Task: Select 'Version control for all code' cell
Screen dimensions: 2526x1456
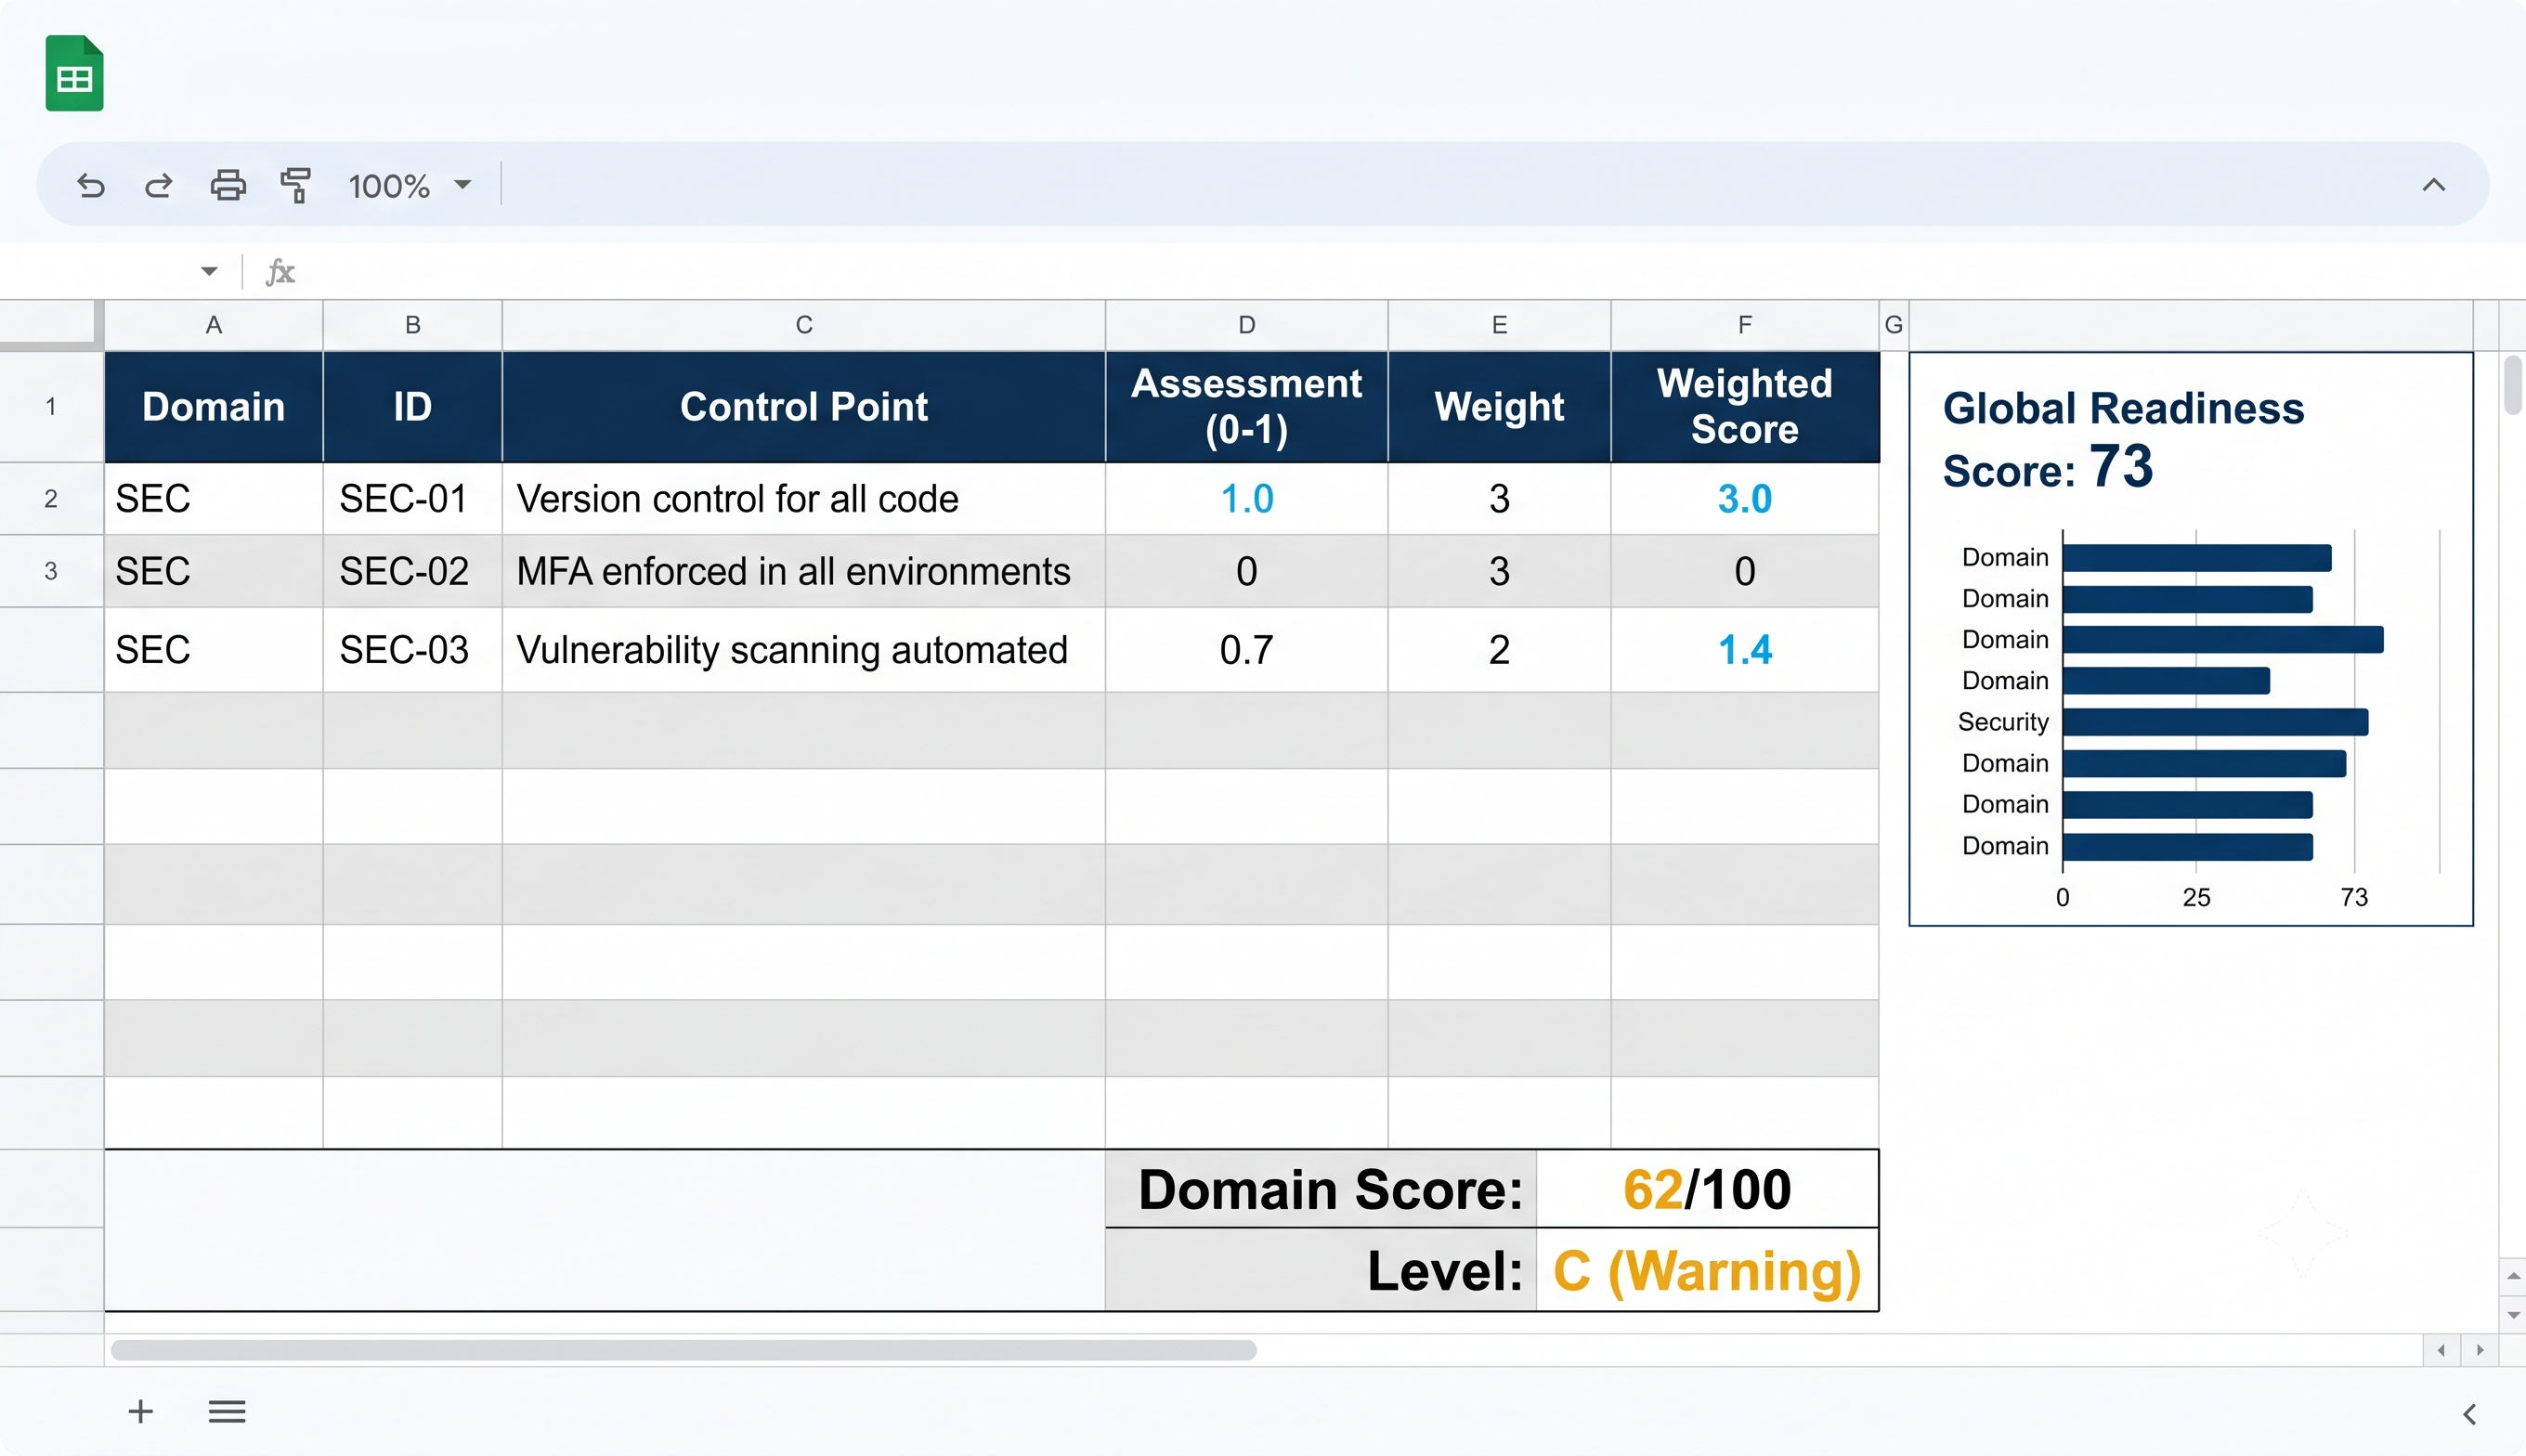Action: 803,499
